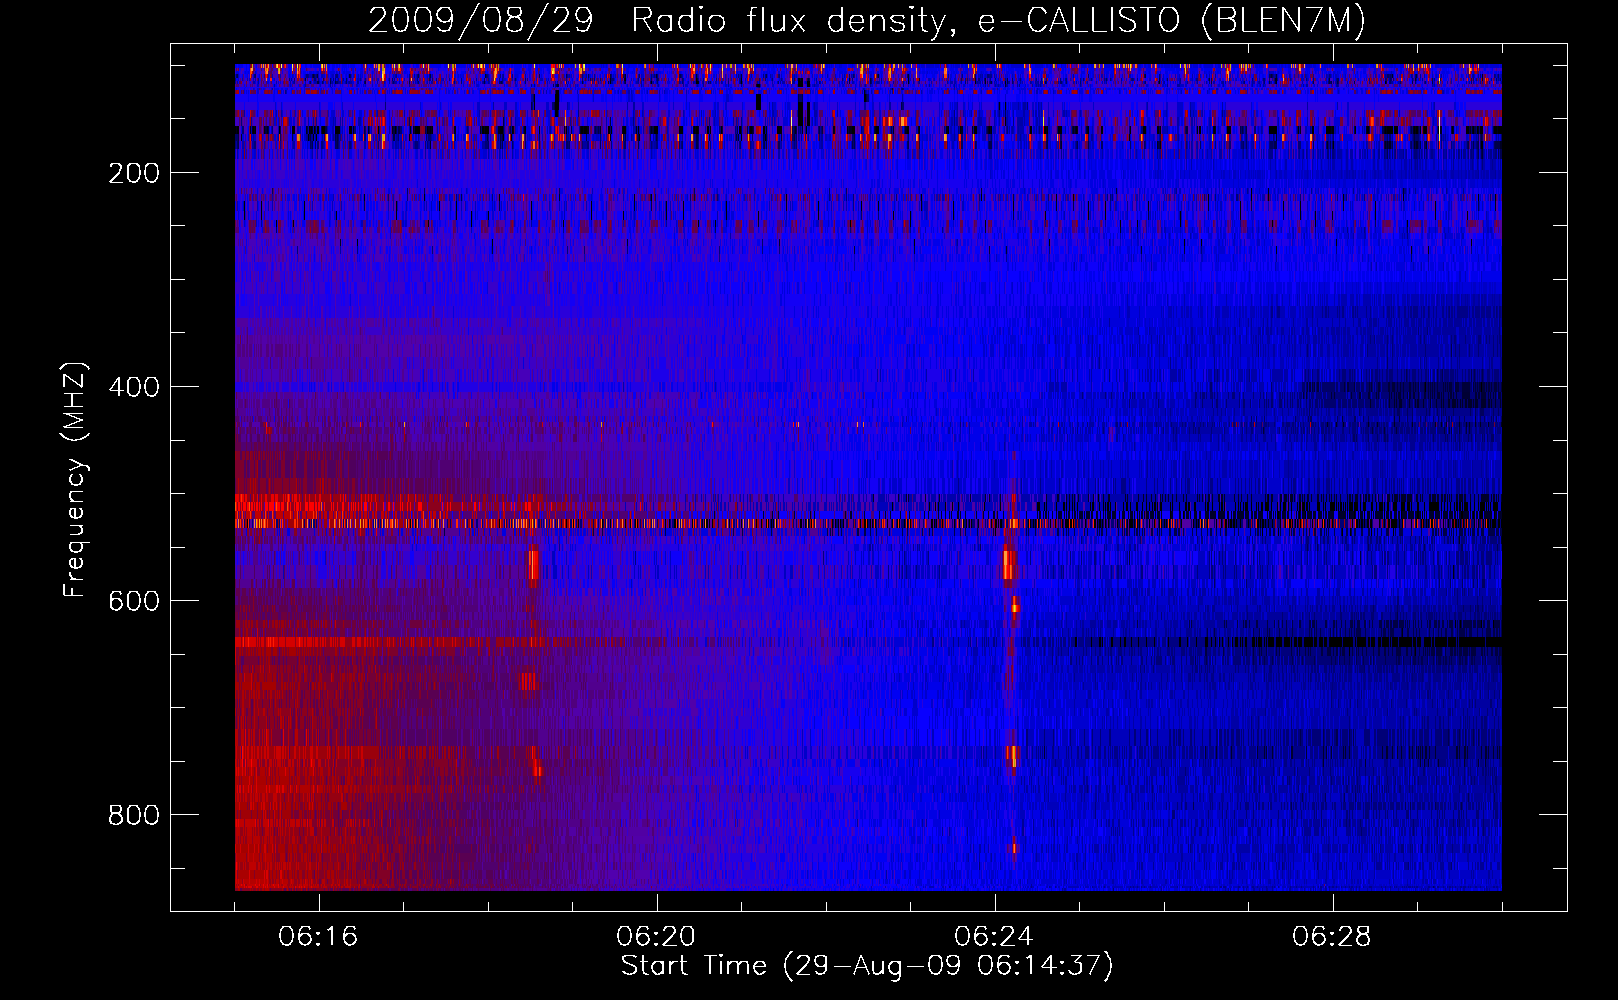Click the 600 frequency axis label

click(x=134, y=601)
